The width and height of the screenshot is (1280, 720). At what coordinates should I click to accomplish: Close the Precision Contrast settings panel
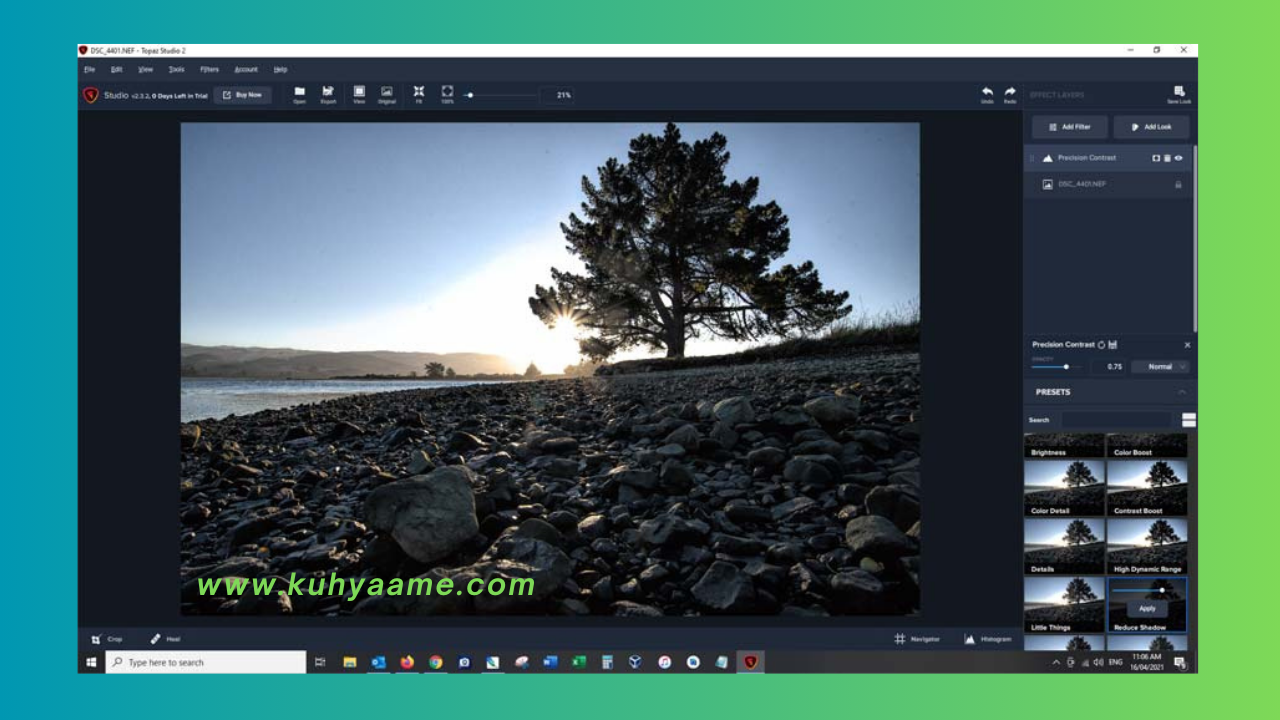point(1187,345)
